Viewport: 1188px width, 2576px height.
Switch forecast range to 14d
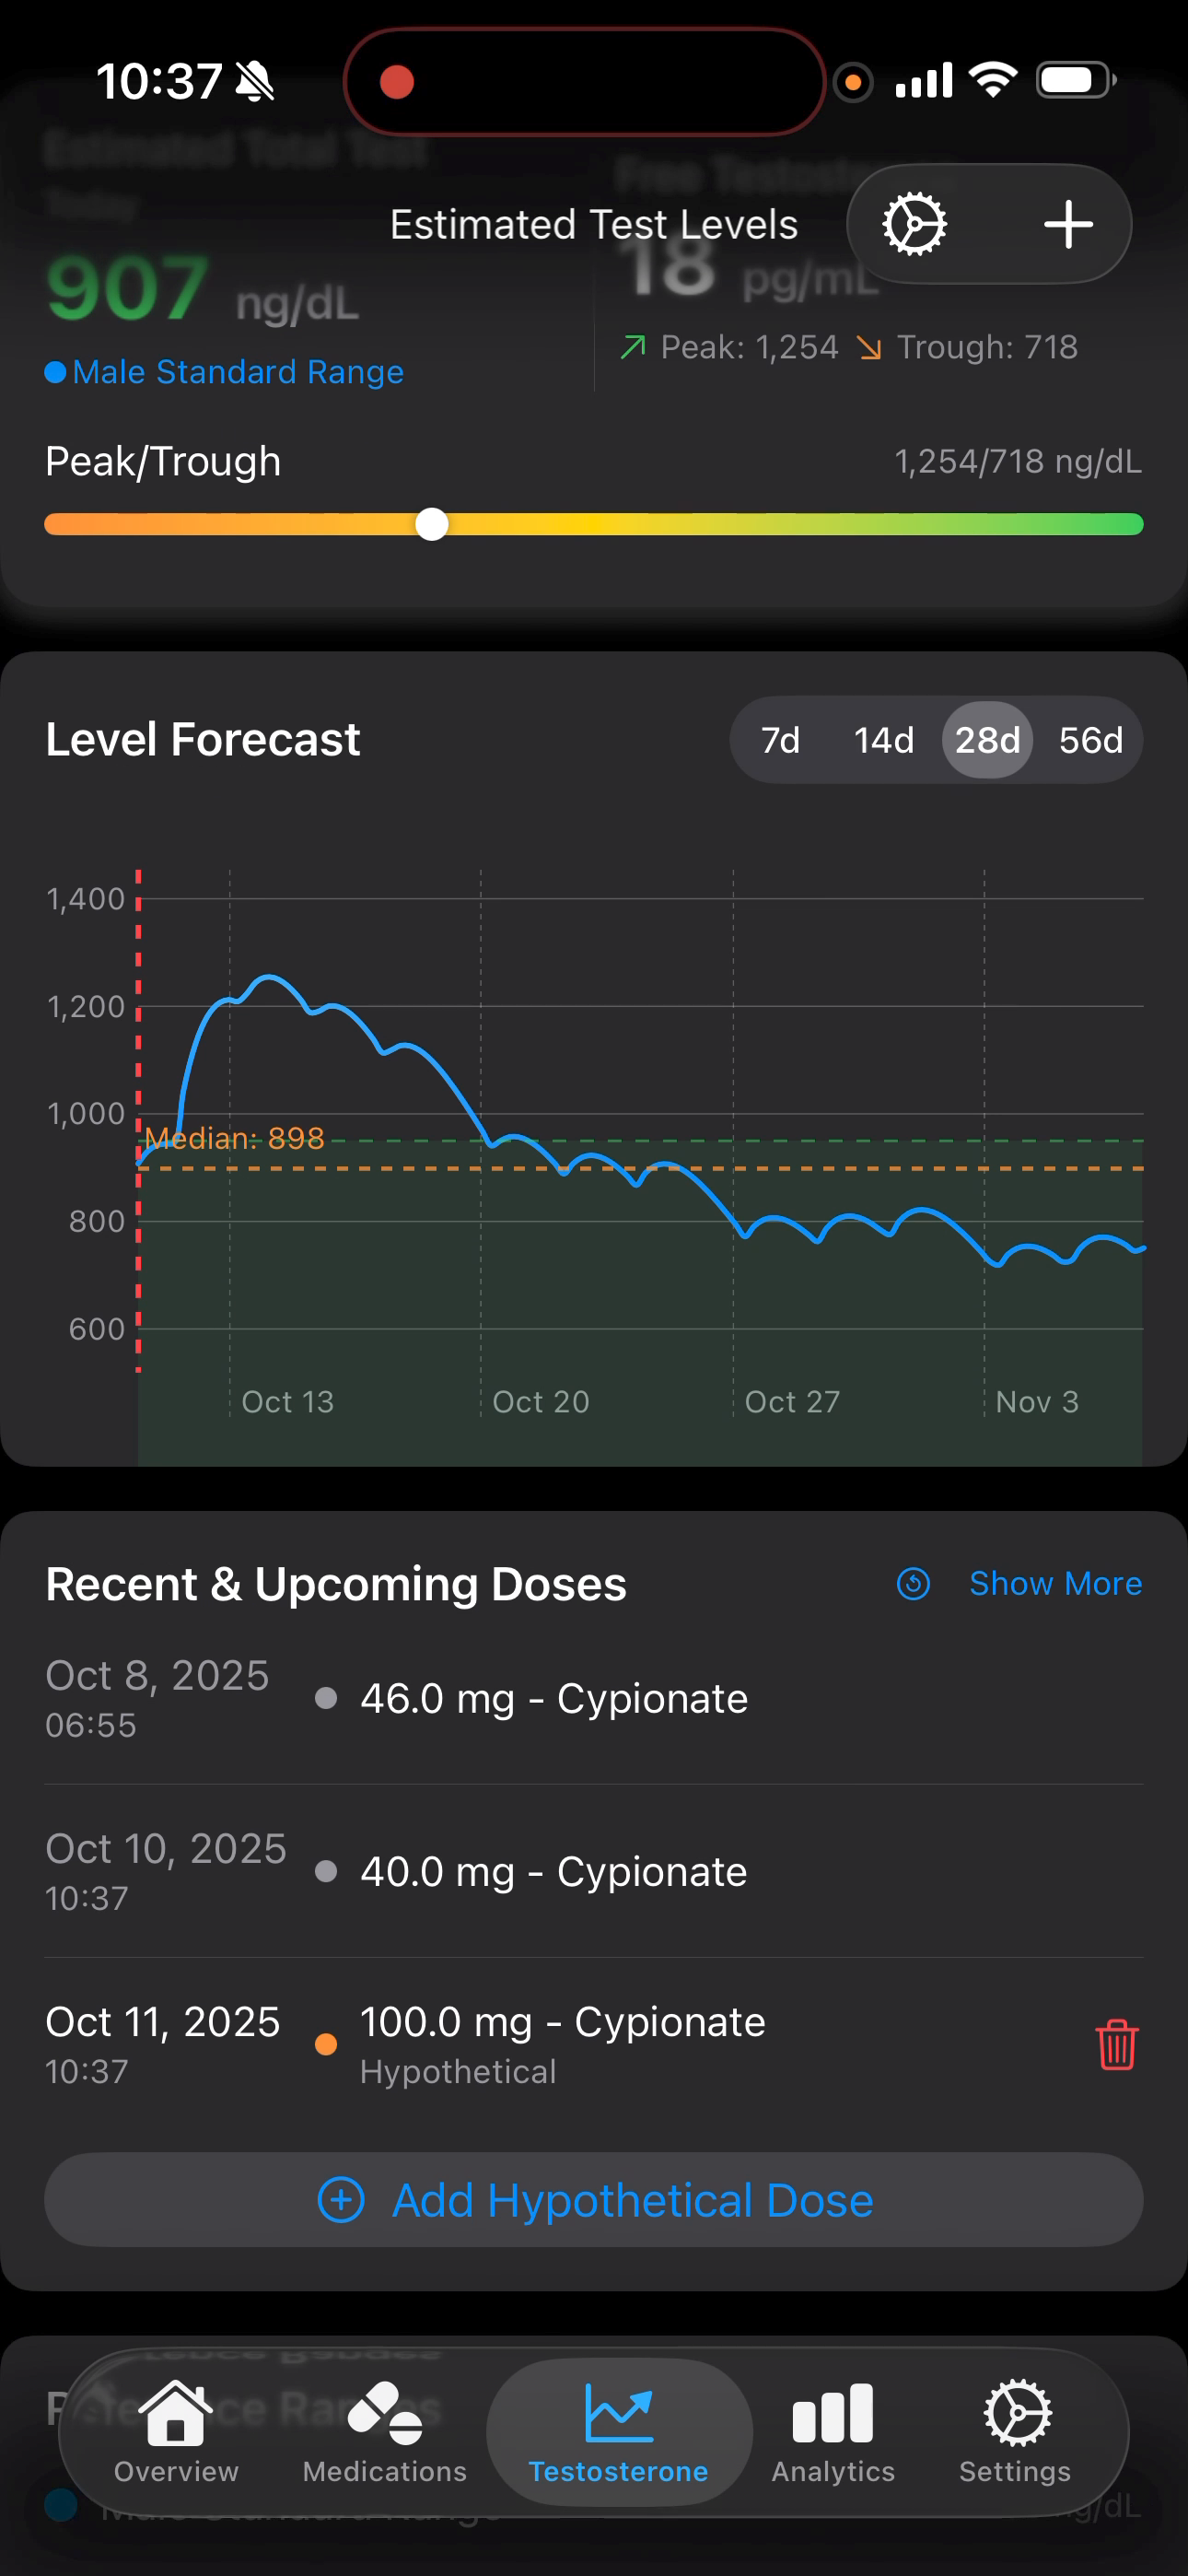tap(883, 740)
